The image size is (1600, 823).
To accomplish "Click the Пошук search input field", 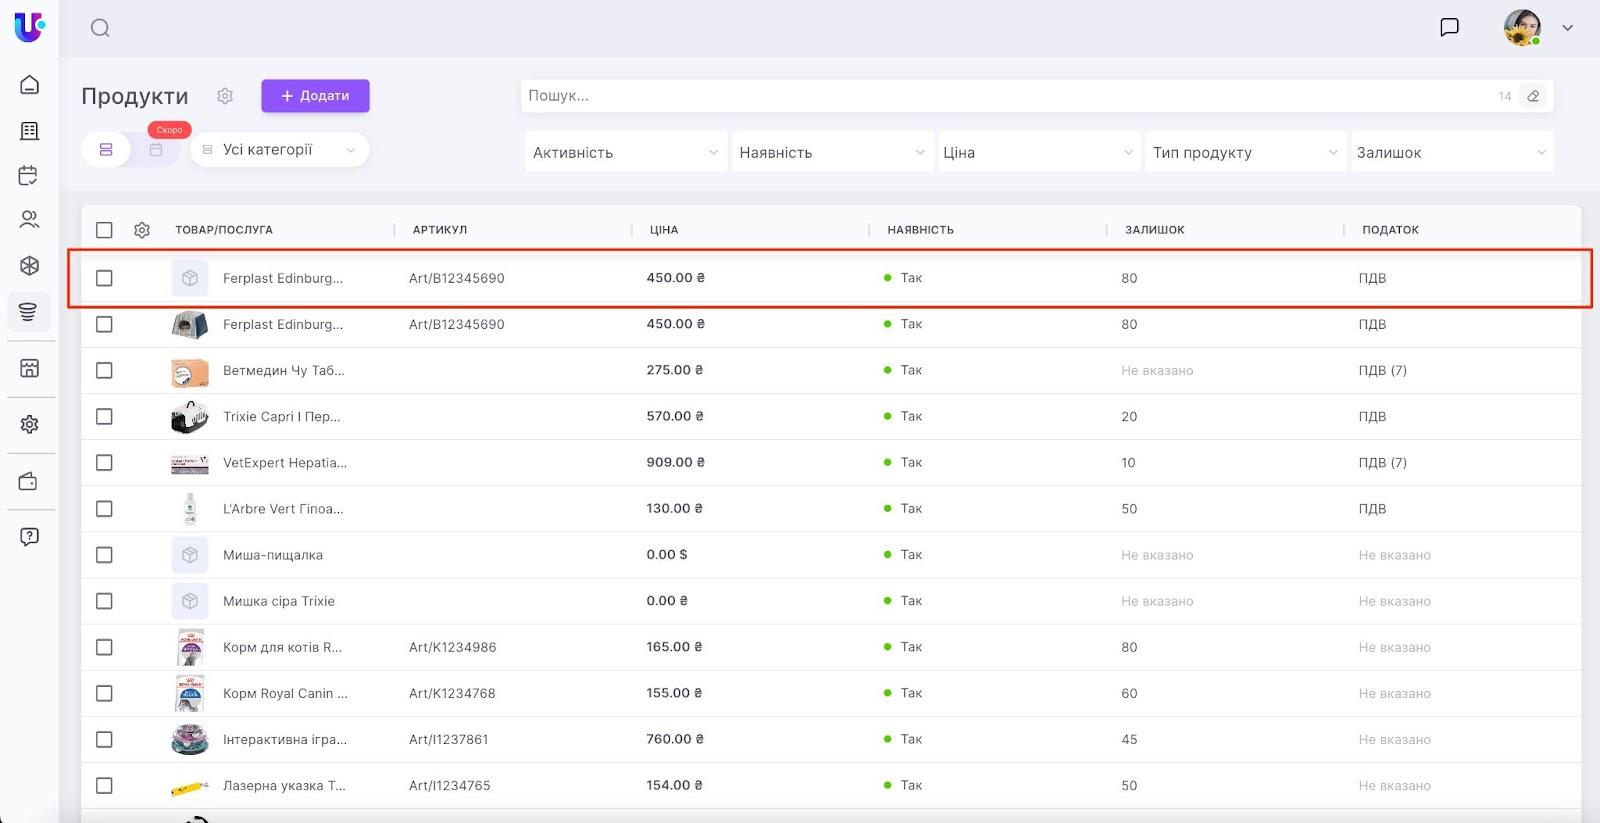I will 1000,96.
